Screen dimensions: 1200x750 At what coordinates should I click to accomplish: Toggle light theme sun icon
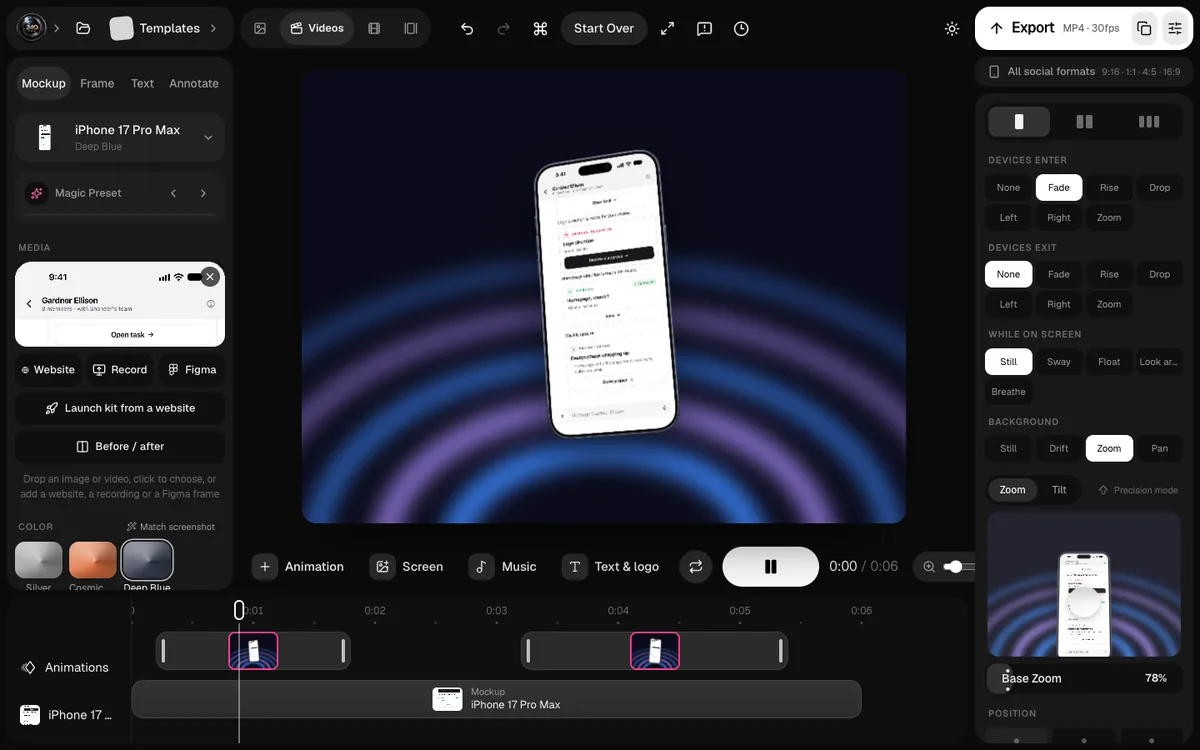click(952, 28)
